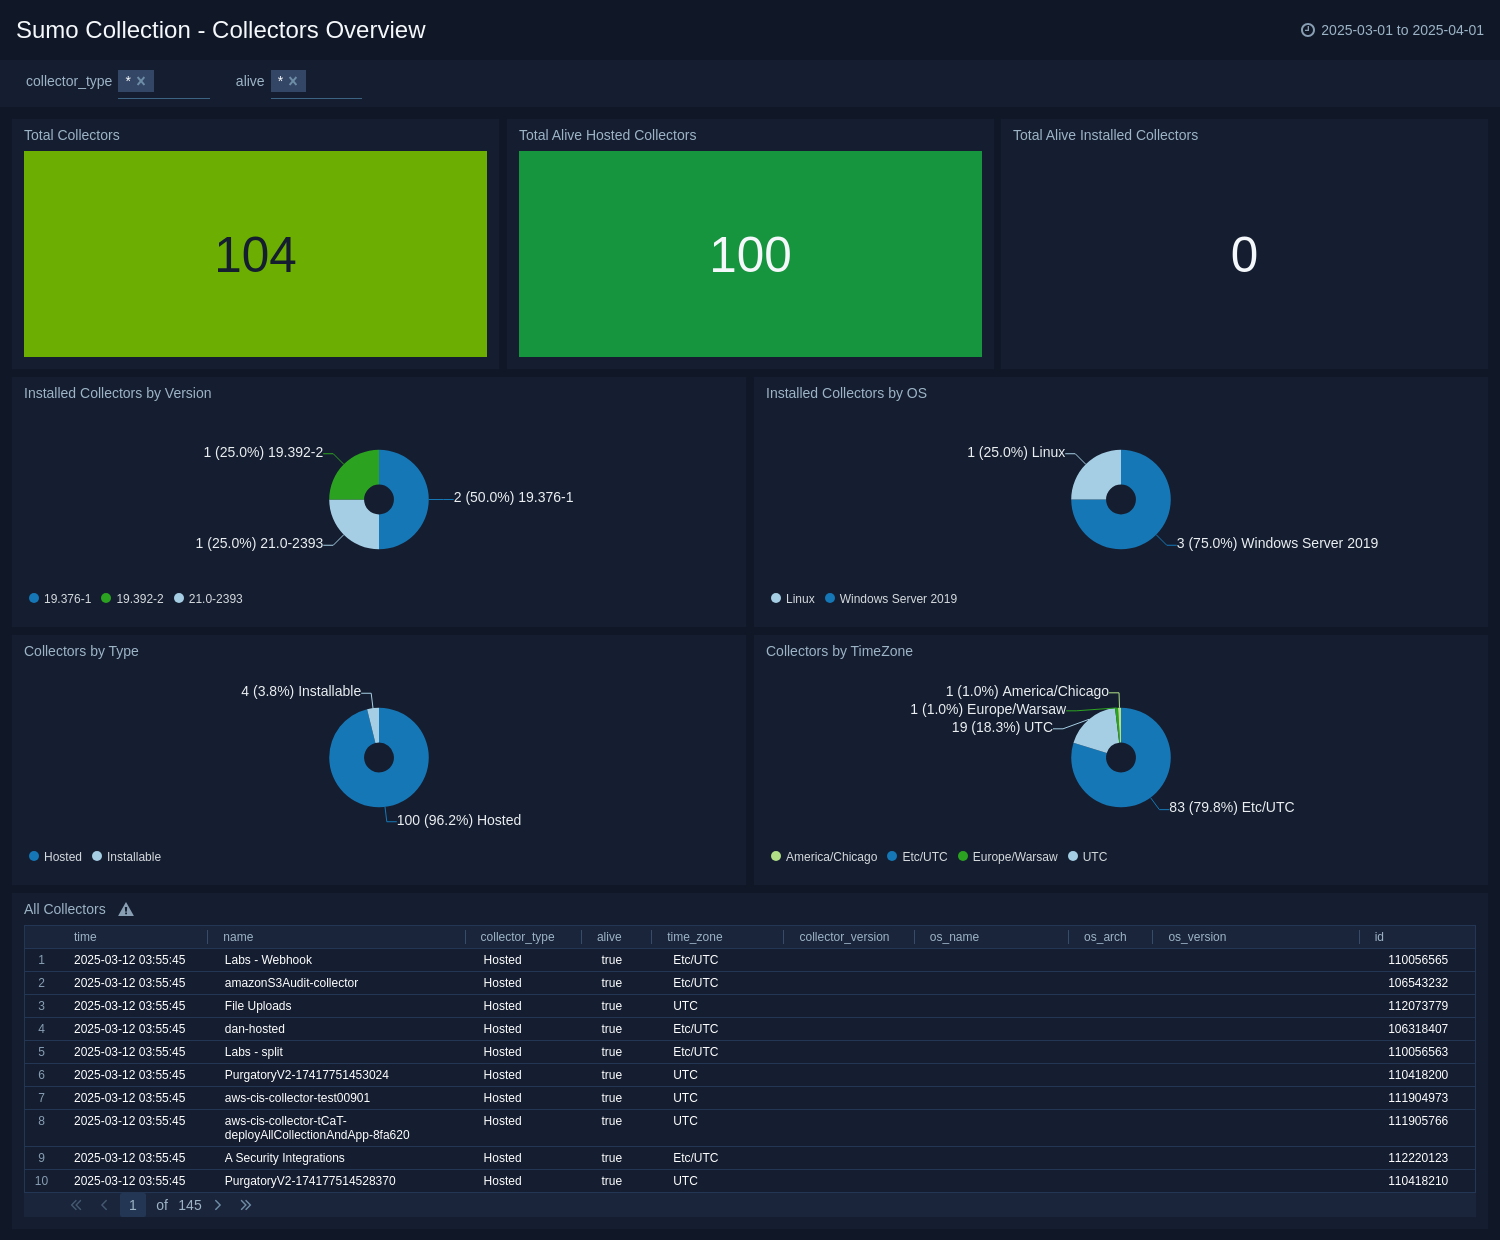This screenshot has height=1240, width=1500.
Task: Sort table by the collector_type column
Action: 517,937
